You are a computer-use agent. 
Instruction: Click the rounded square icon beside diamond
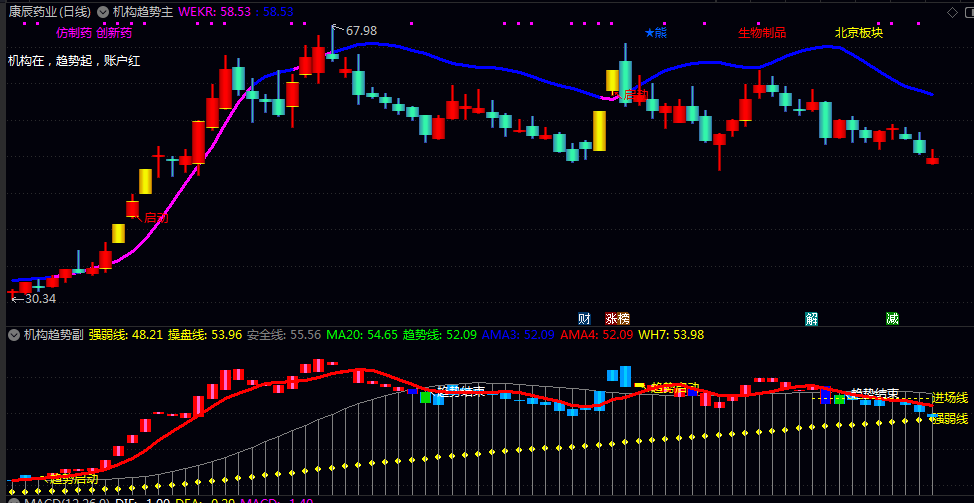tap(968, 12)
